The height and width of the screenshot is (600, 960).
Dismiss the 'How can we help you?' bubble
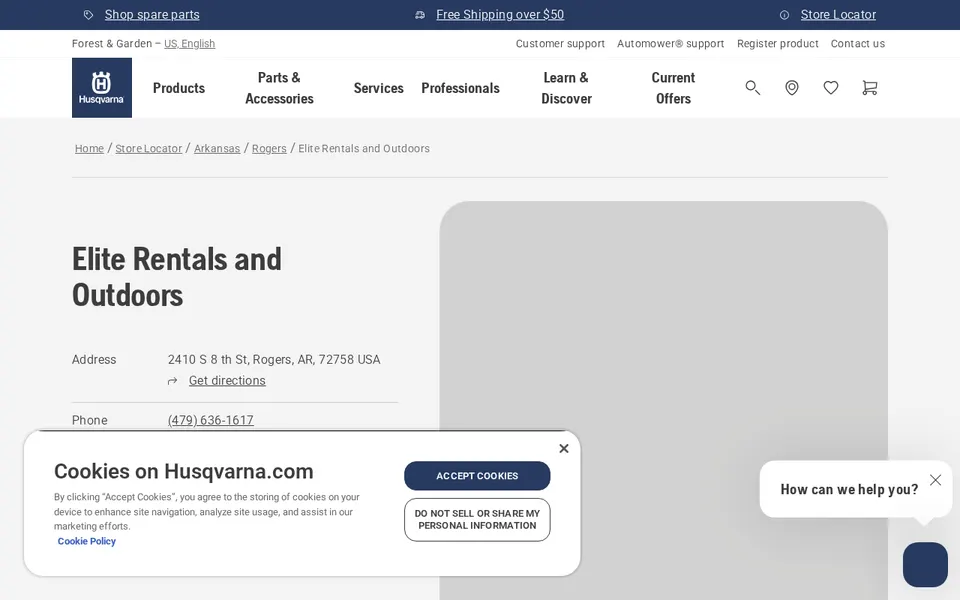click(935, 479)
